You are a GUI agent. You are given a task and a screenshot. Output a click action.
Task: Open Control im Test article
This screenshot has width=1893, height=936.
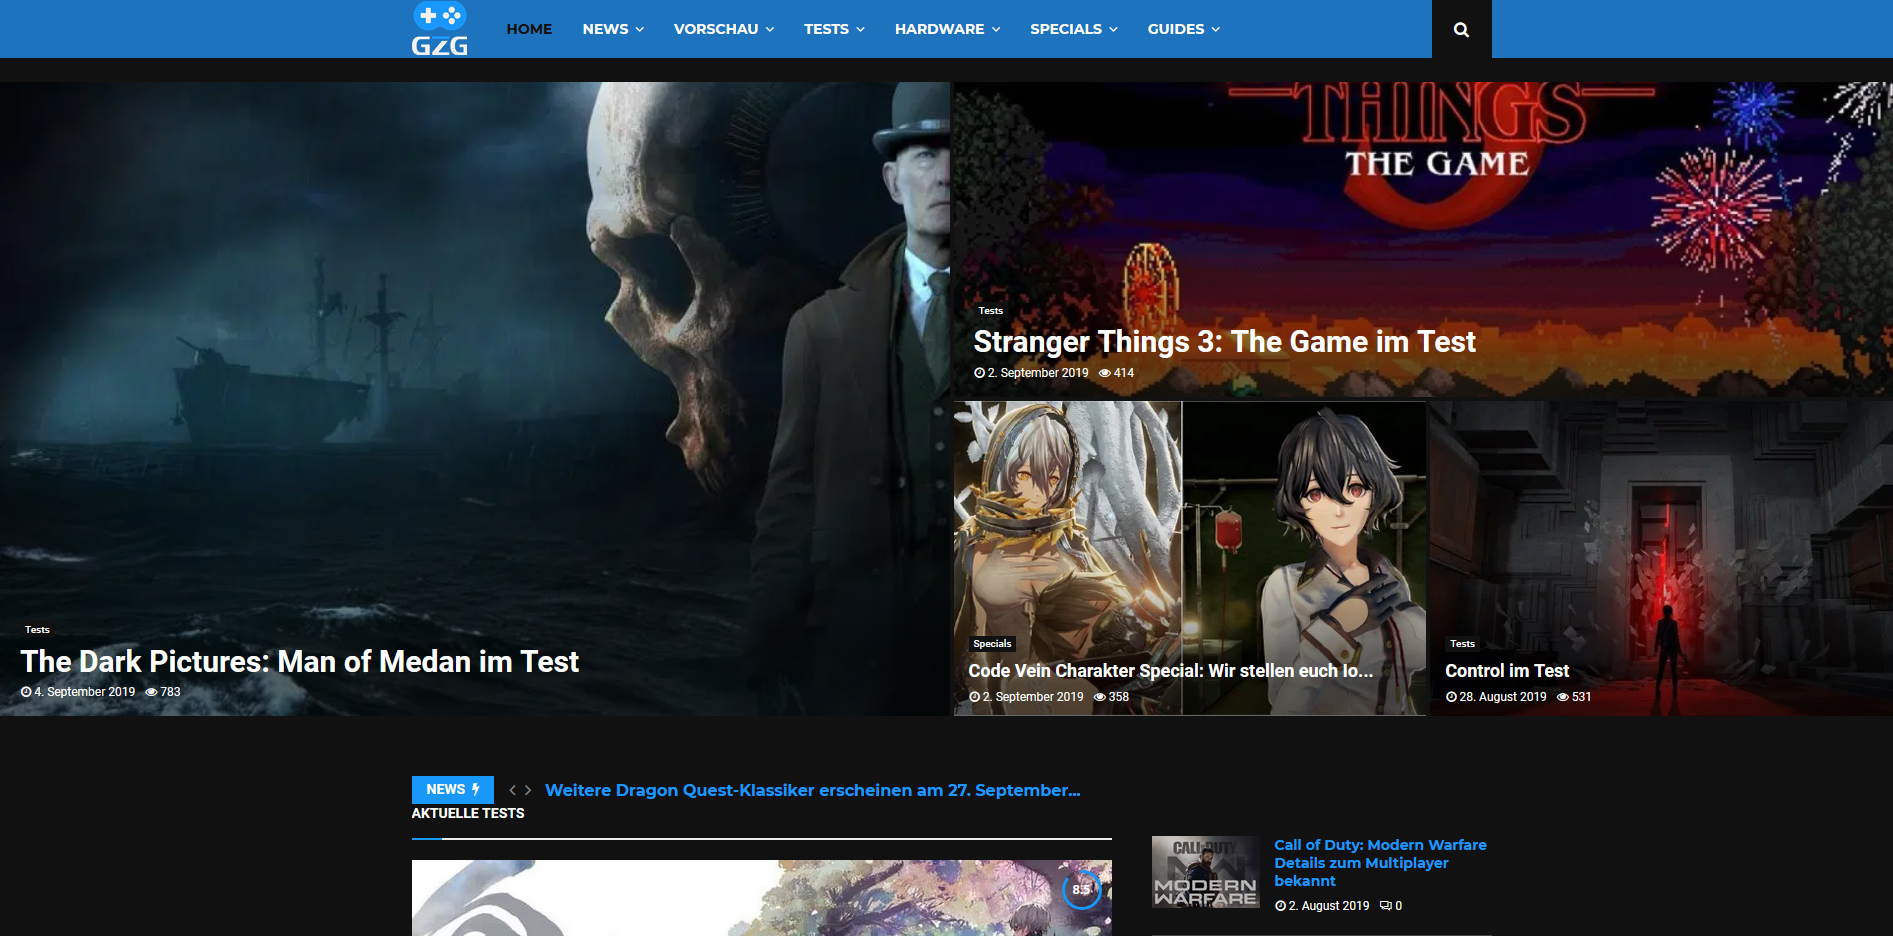[x=1507, y=671]
